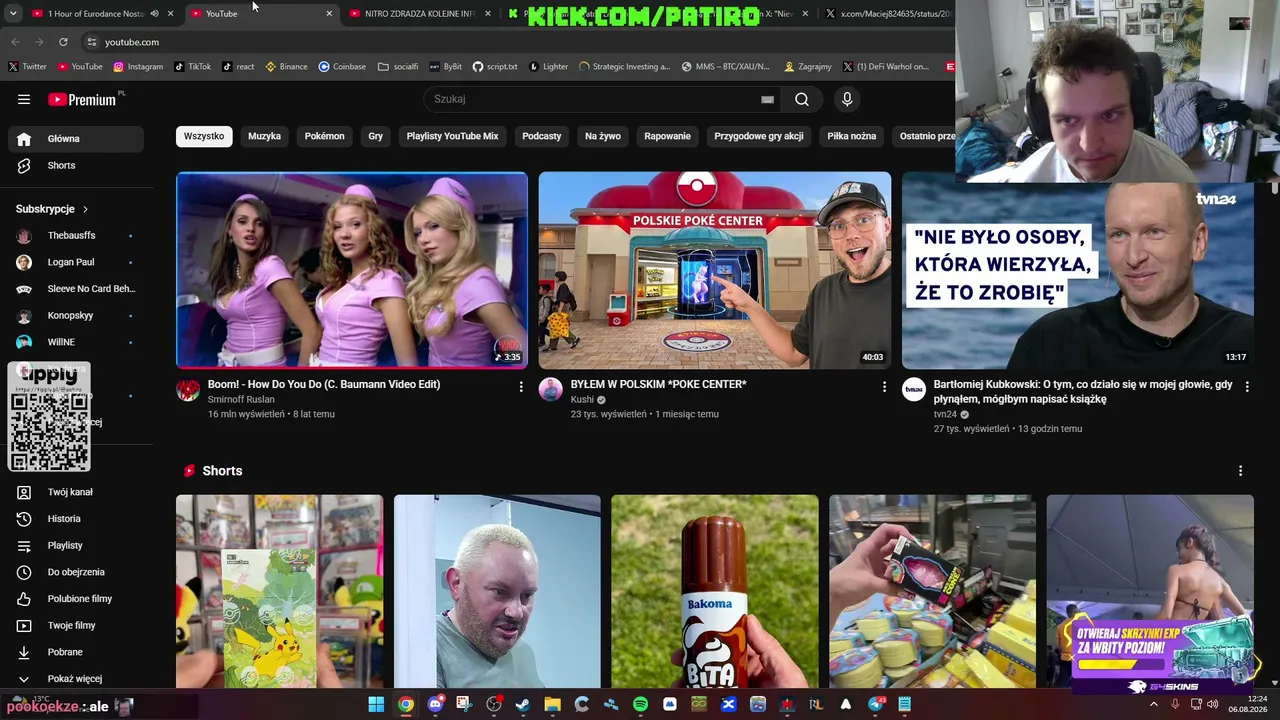Open the Binance bookmark
1280x720 pixels.
pyautogui.click(x=287, y=67)
